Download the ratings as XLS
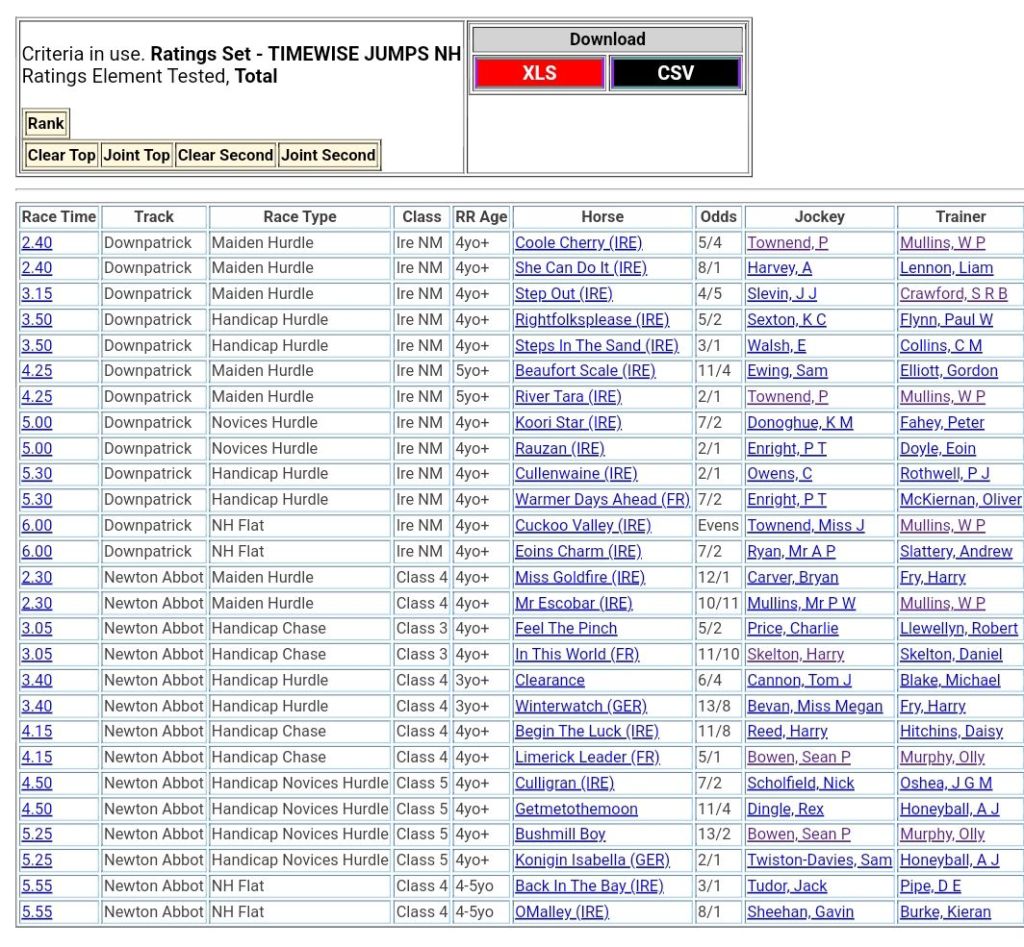 pos(539,73)
